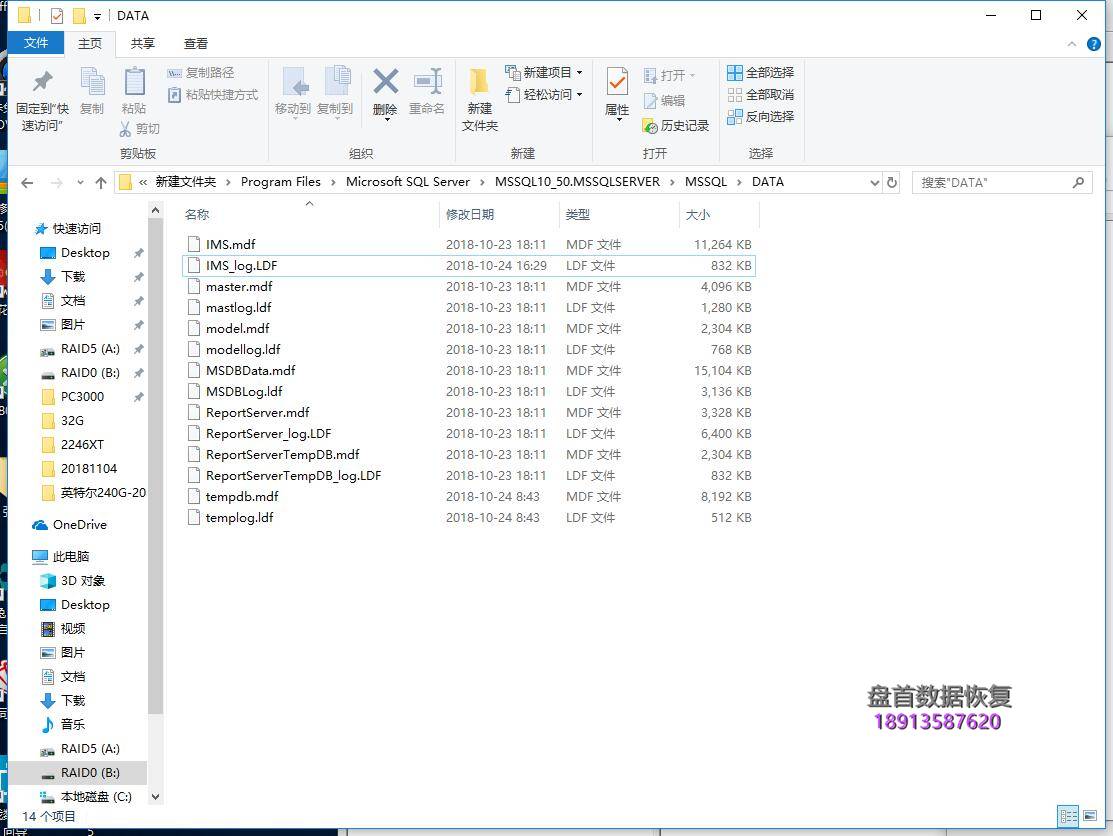Click the Refresh button beside address bar

892,182
